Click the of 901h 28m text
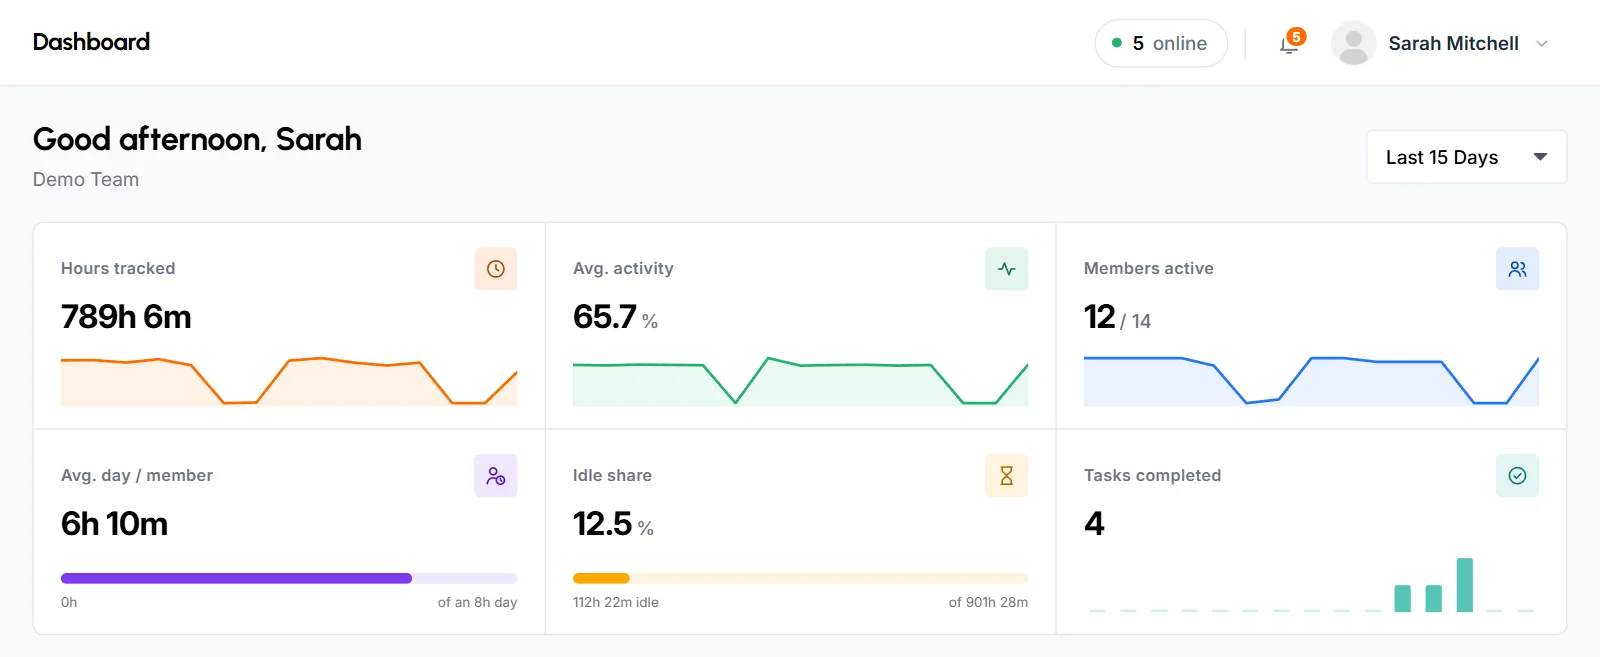This screenshot has width=1600, height=657. [x=988, y=602]
